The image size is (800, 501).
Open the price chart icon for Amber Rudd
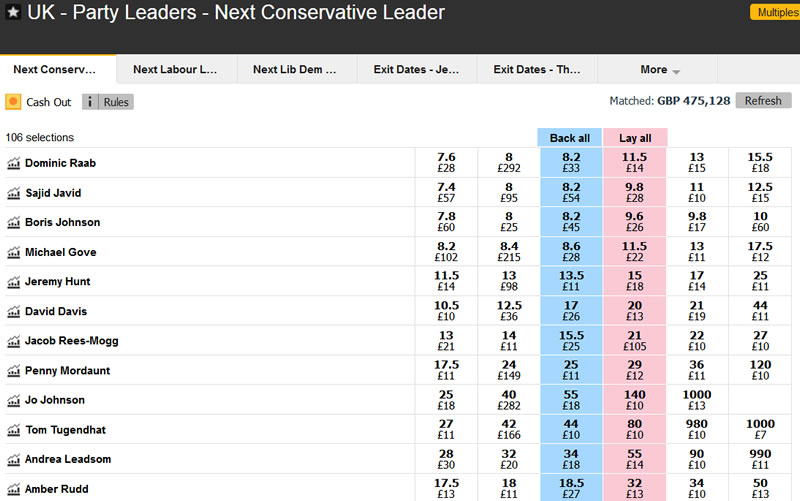[14, 489]
